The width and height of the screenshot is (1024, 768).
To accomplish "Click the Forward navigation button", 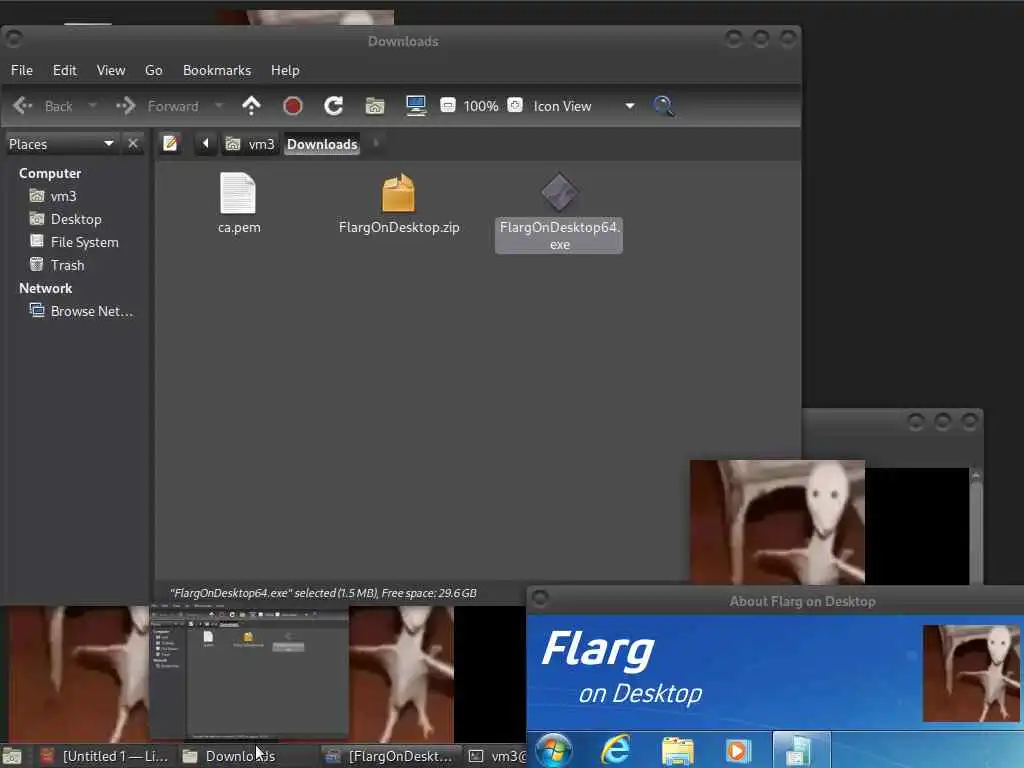I will pos(158,106).
